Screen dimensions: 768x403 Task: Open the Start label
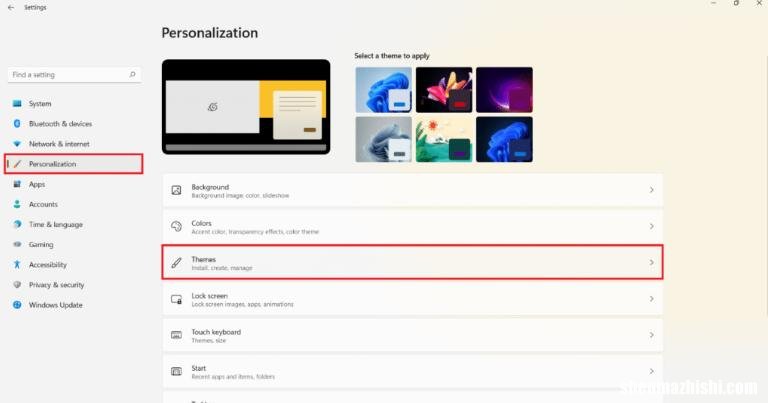(x=198, y=368)
